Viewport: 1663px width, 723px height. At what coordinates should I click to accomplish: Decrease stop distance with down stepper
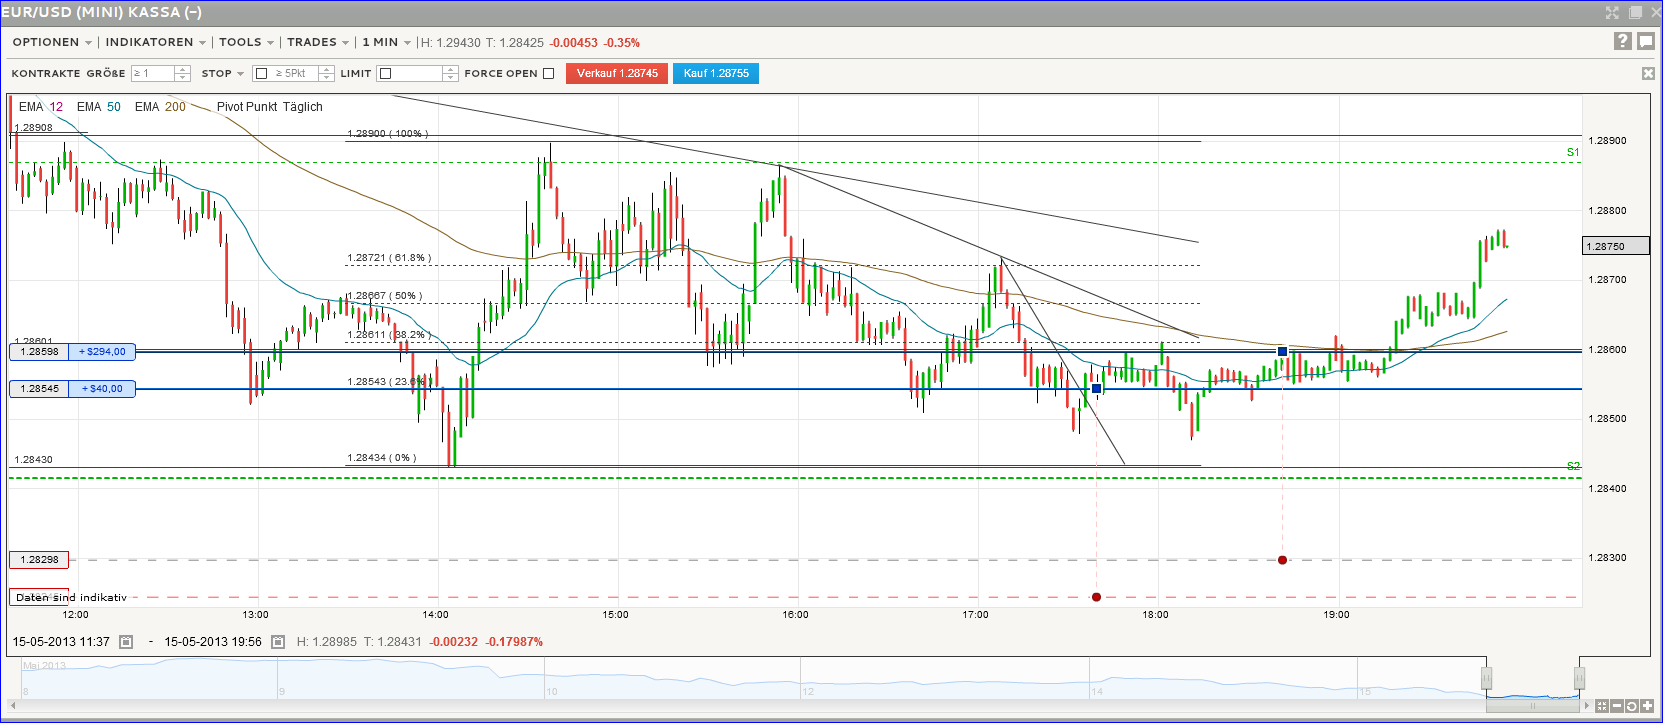[326, 78]
